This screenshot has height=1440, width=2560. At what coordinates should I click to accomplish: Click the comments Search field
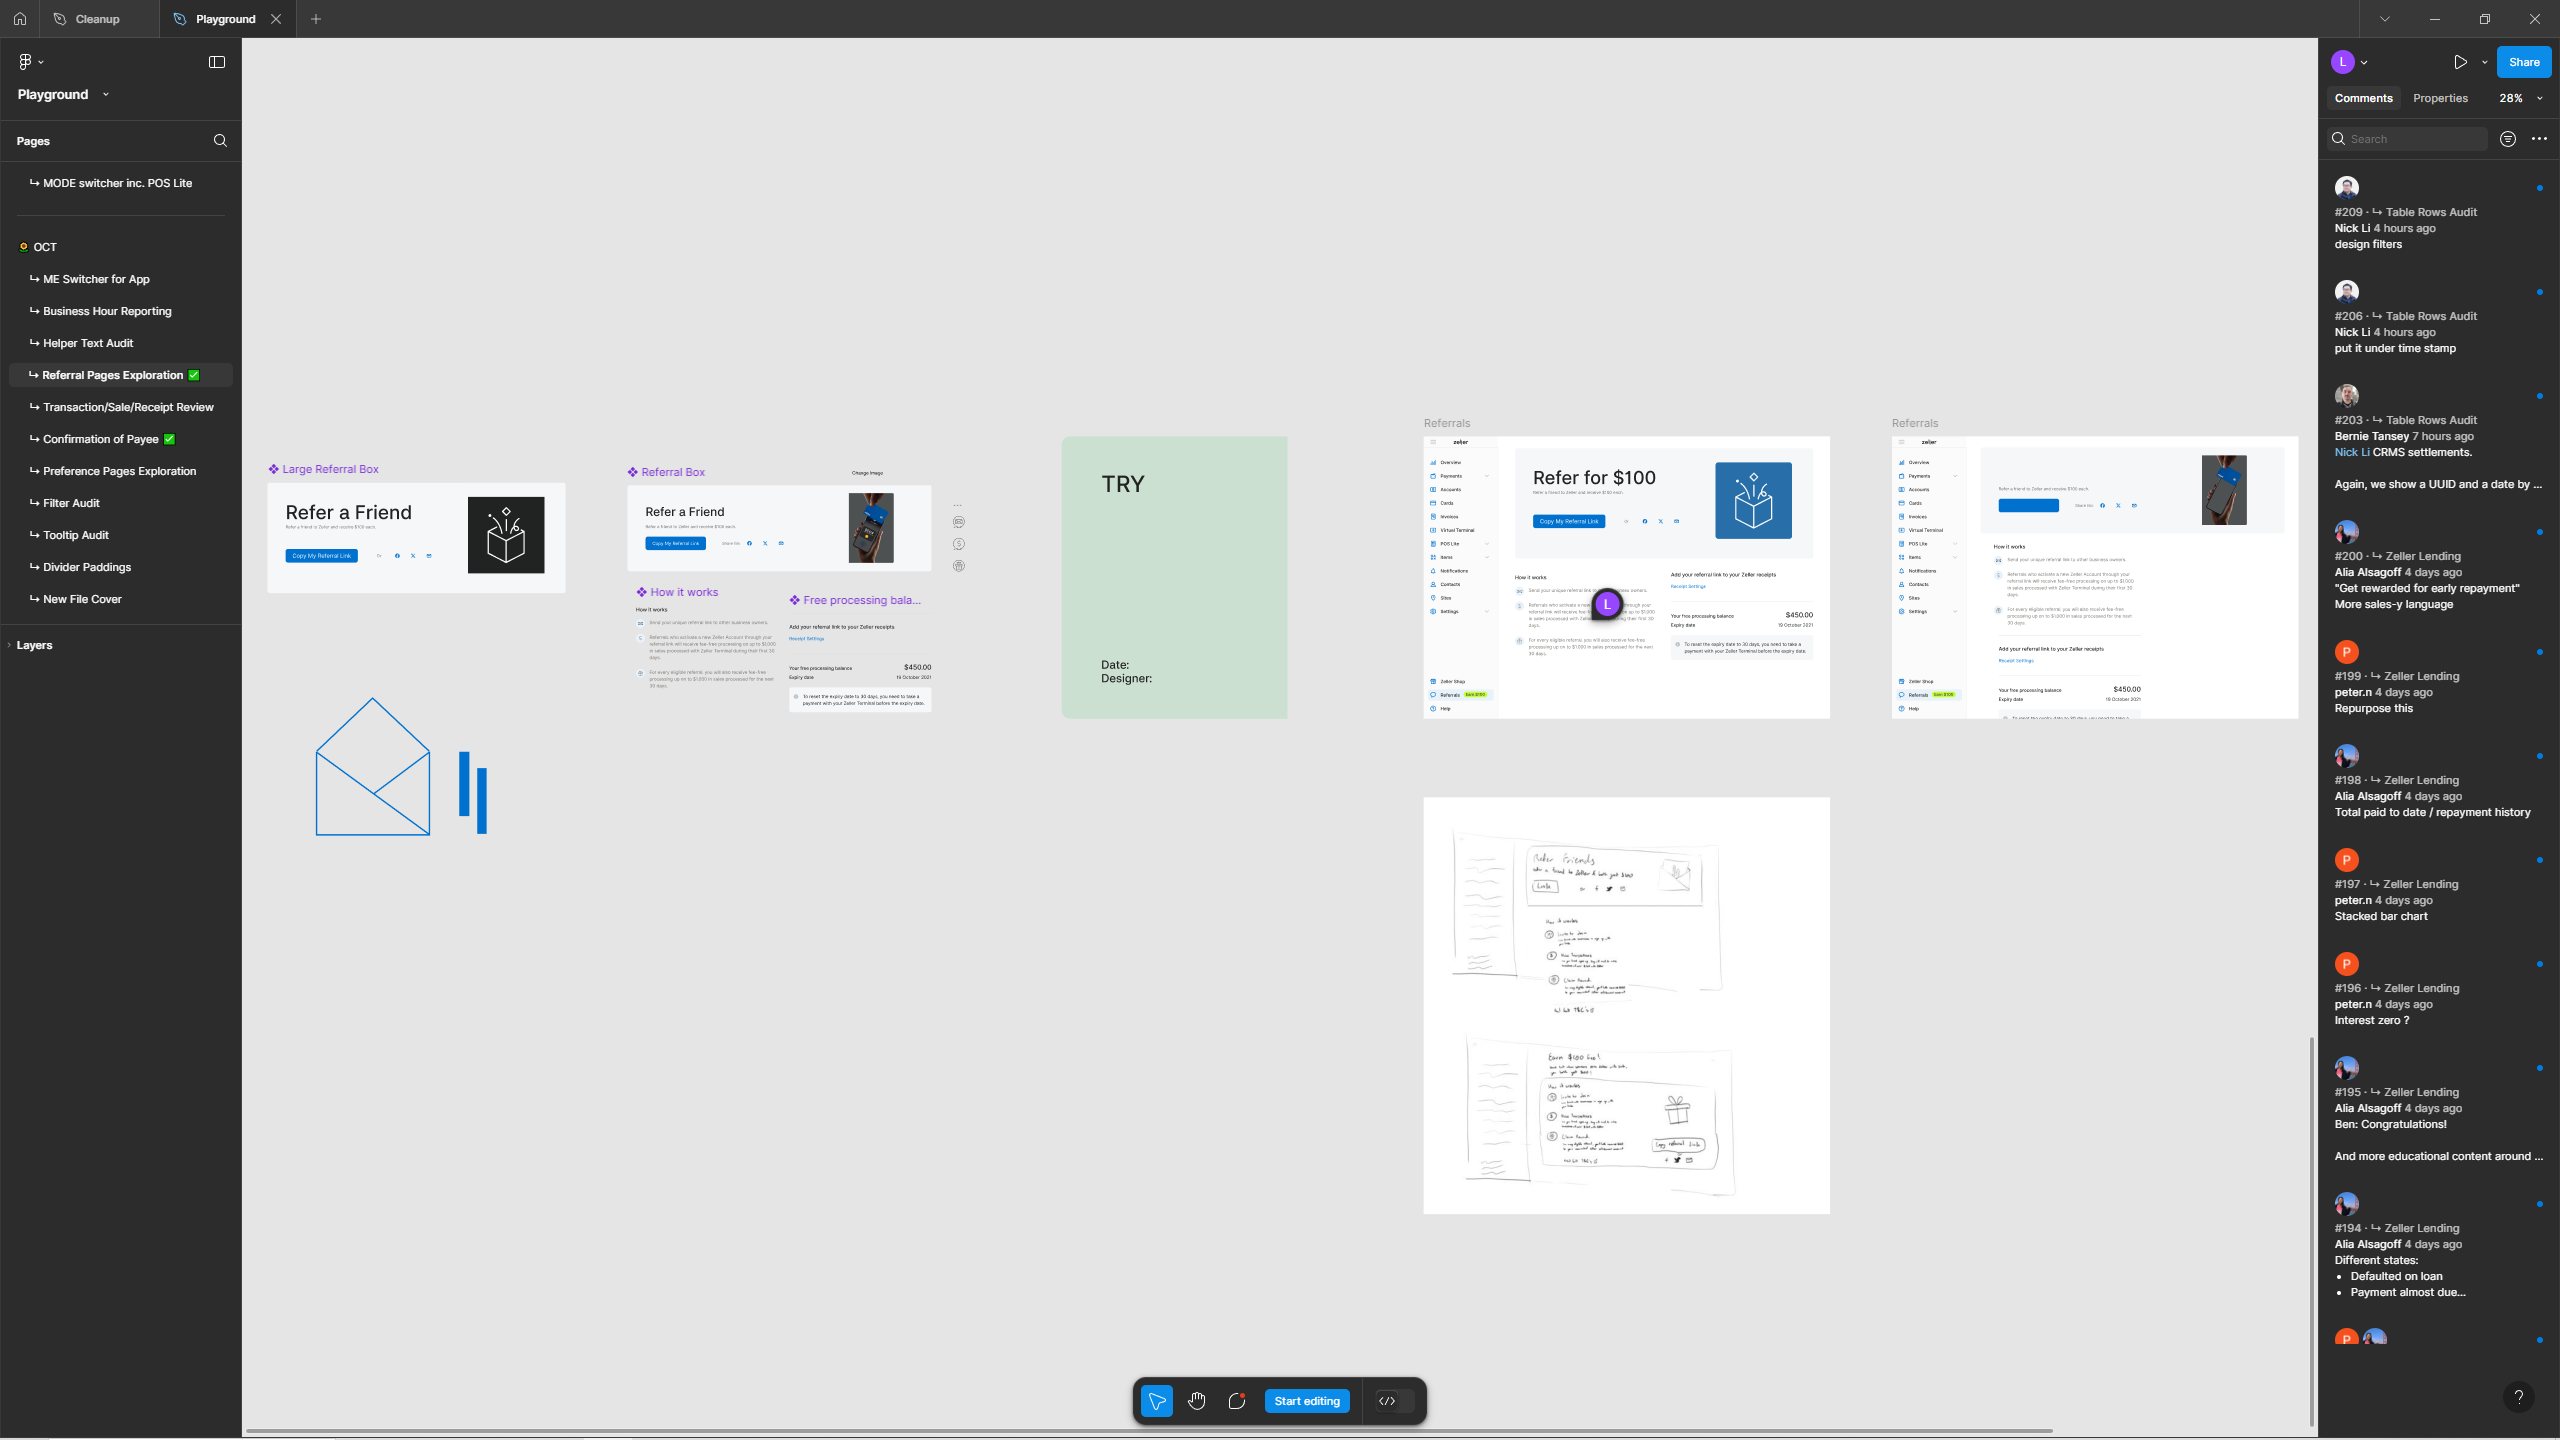click(x=2407, y=138)
